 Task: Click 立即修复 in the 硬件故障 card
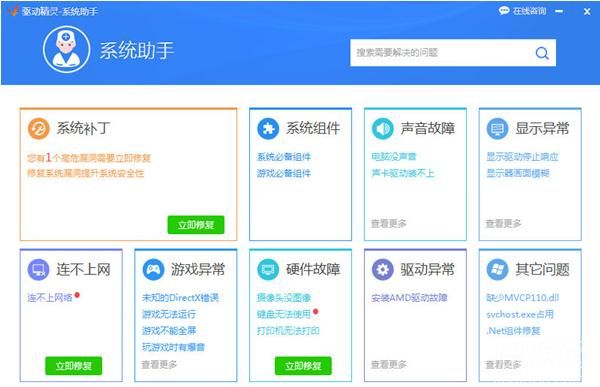[x=303, y=366]
